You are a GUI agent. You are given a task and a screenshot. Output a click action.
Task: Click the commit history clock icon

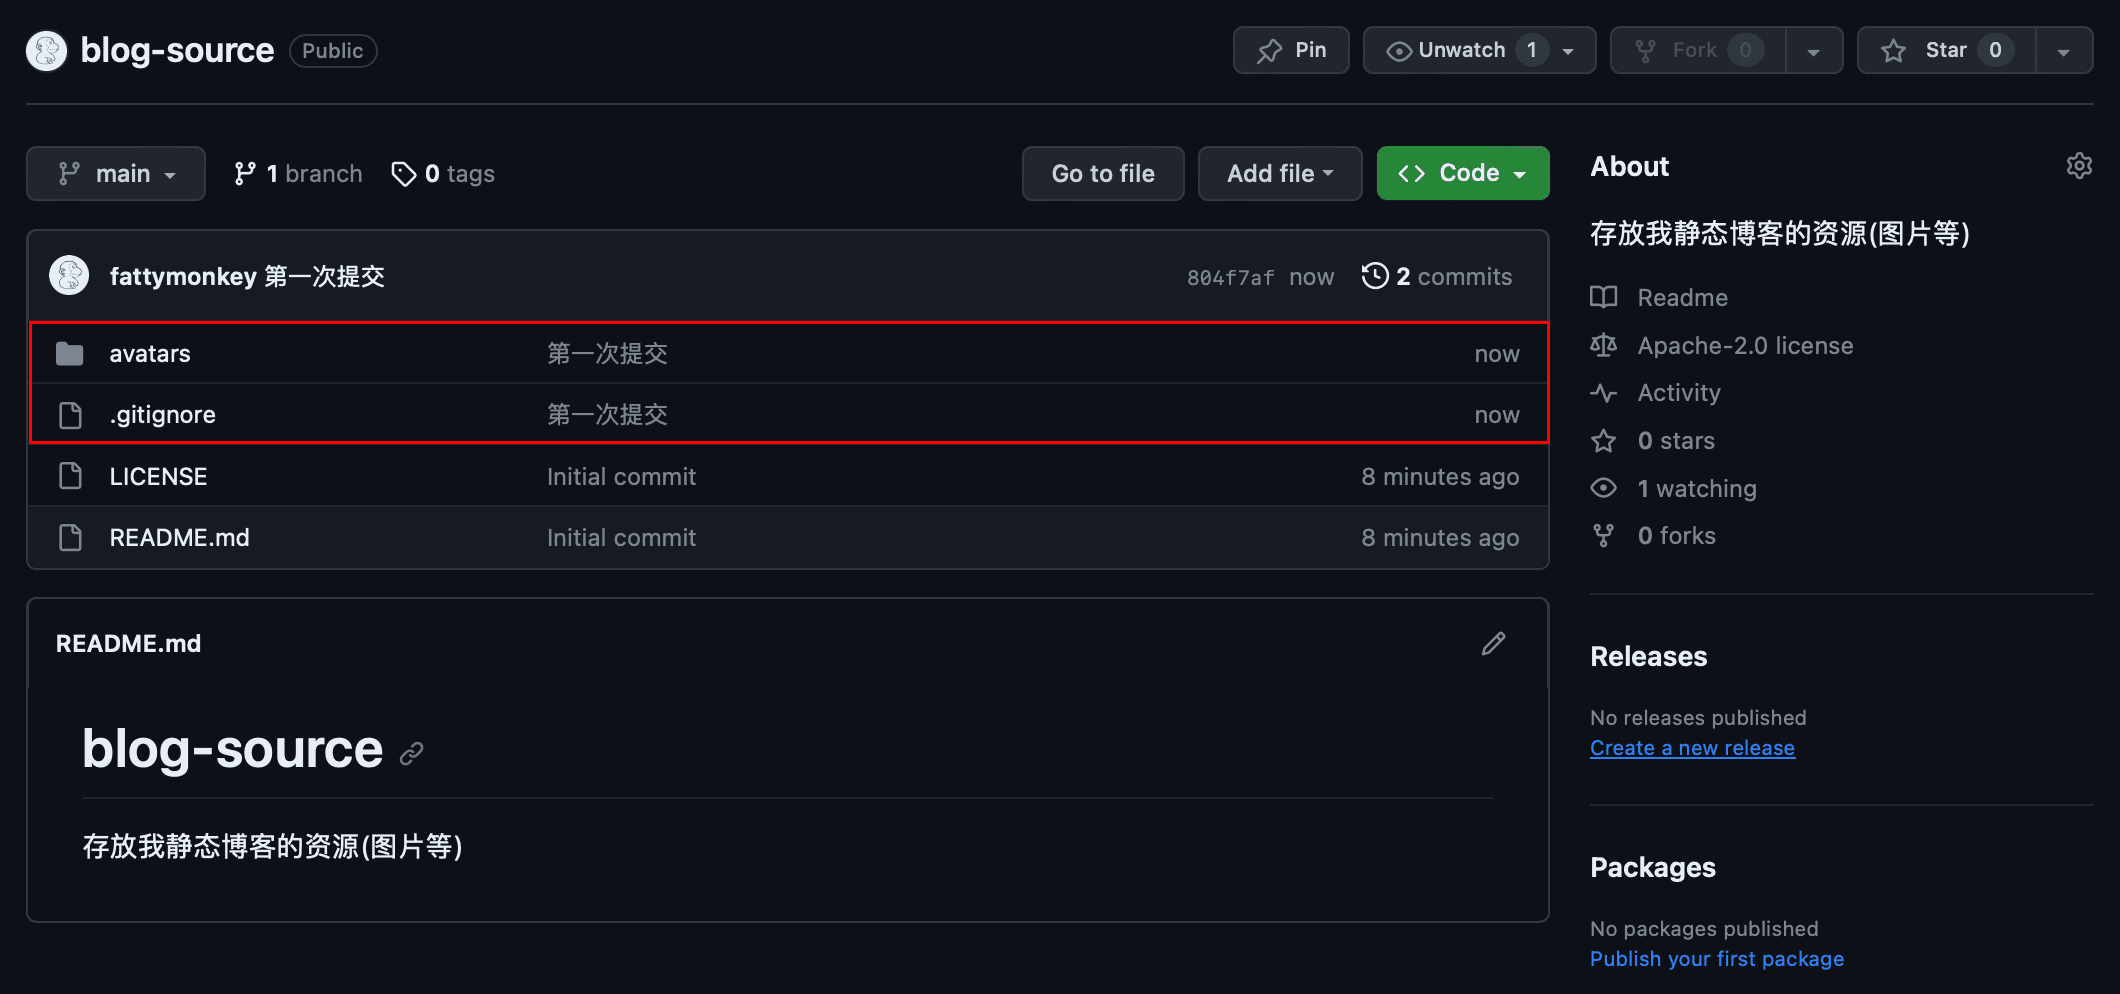[x=1375, y=276]
